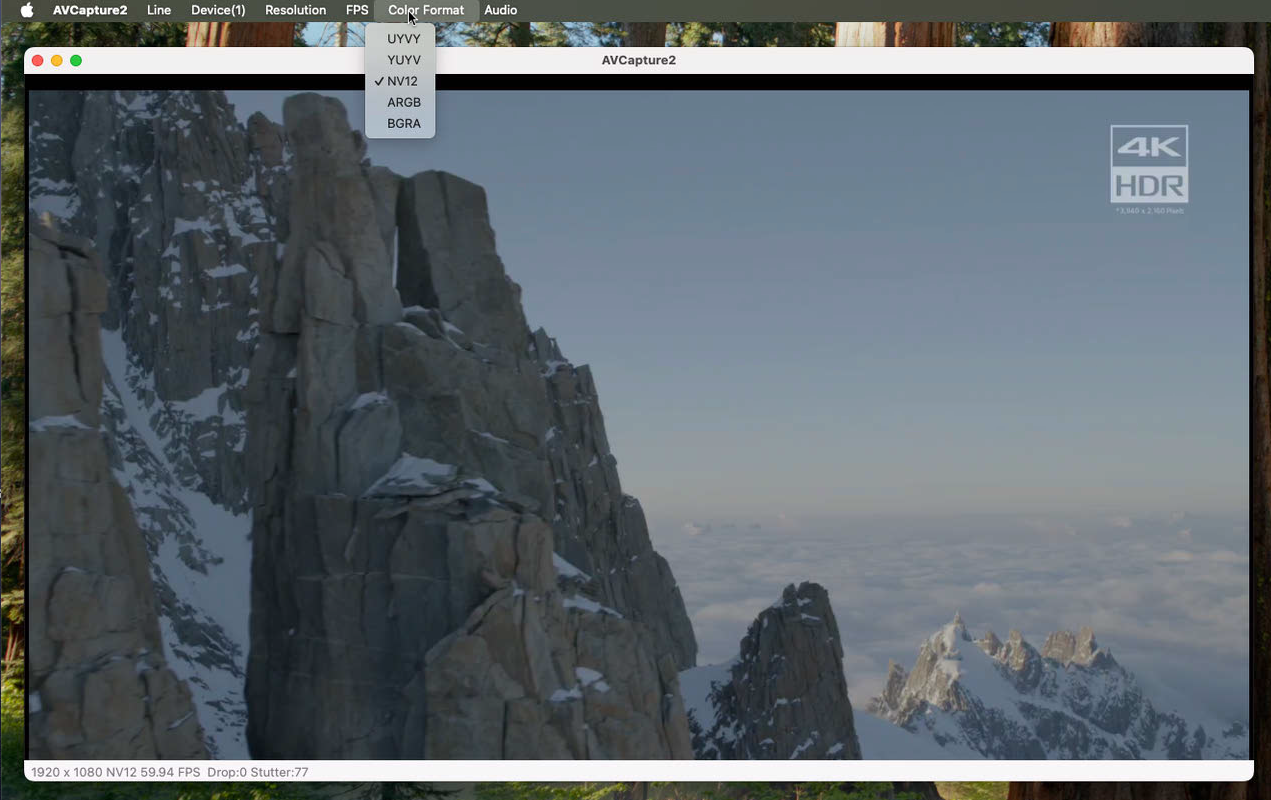
Task: Switch color format to ARGB
Action: 403,102
